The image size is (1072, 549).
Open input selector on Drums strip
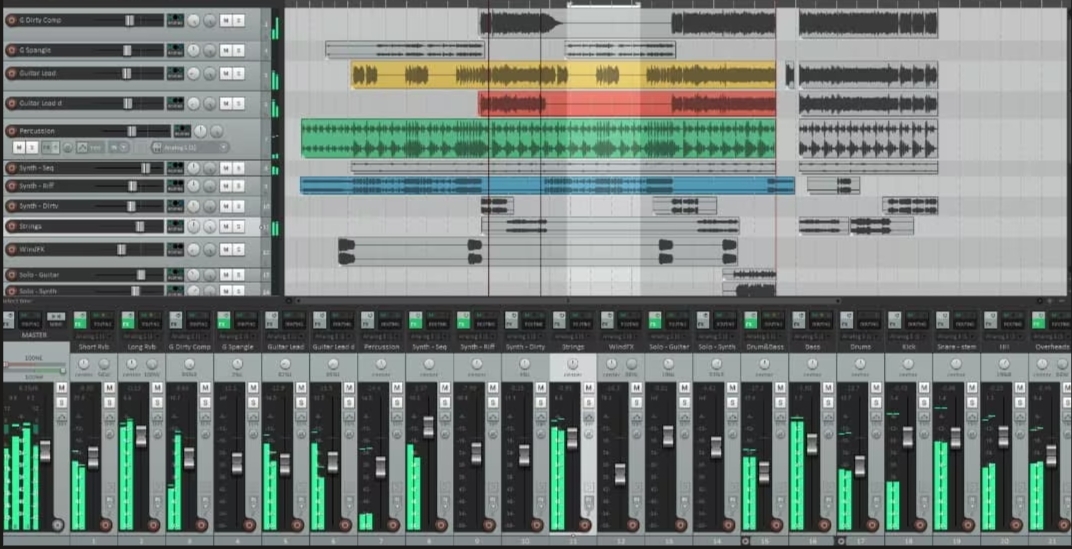tap(860, 336)
